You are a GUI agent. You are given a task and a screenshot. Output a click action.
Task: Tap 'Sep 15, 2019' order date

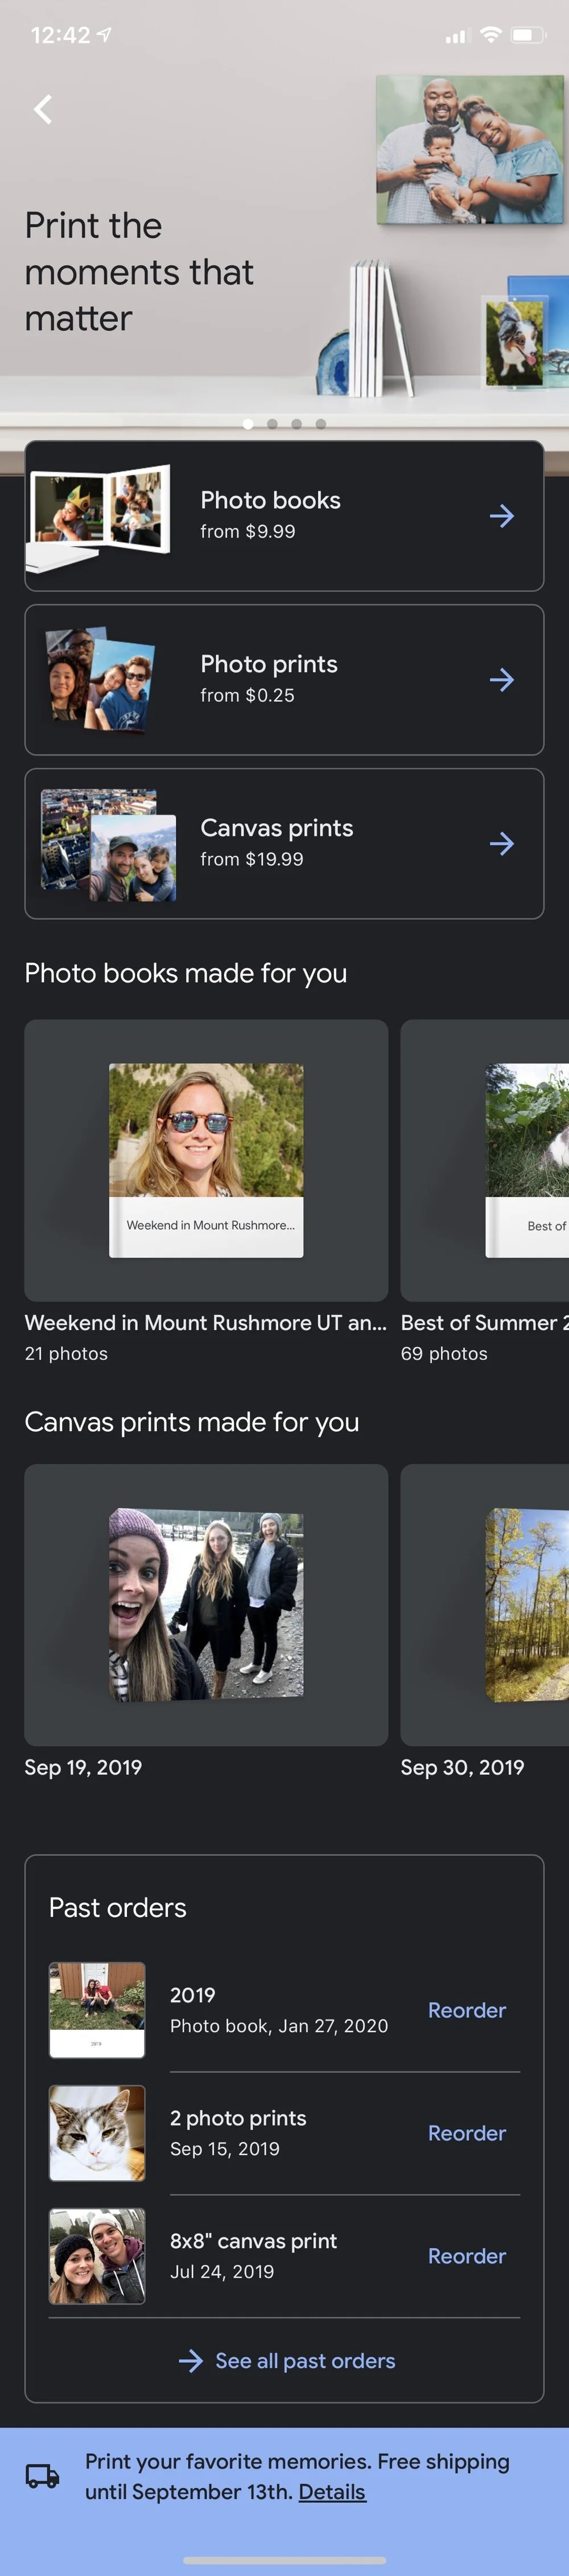pyautogui.click(x=225, y=2149)
